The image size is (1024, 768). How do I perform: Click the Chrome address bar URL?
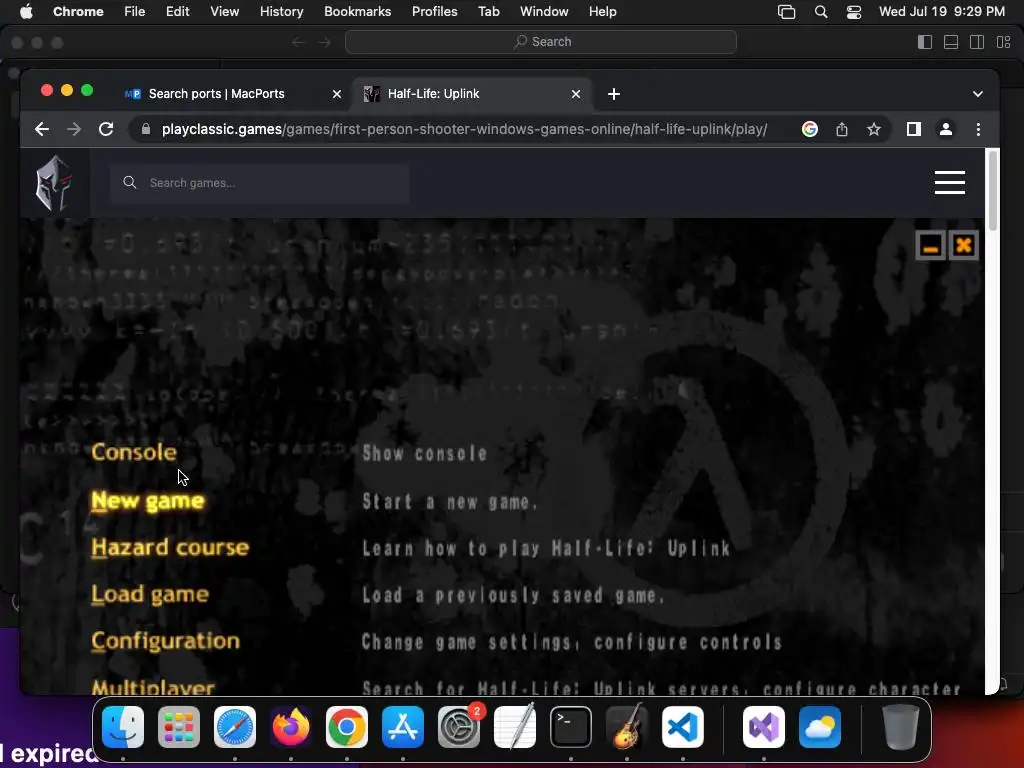464,129
